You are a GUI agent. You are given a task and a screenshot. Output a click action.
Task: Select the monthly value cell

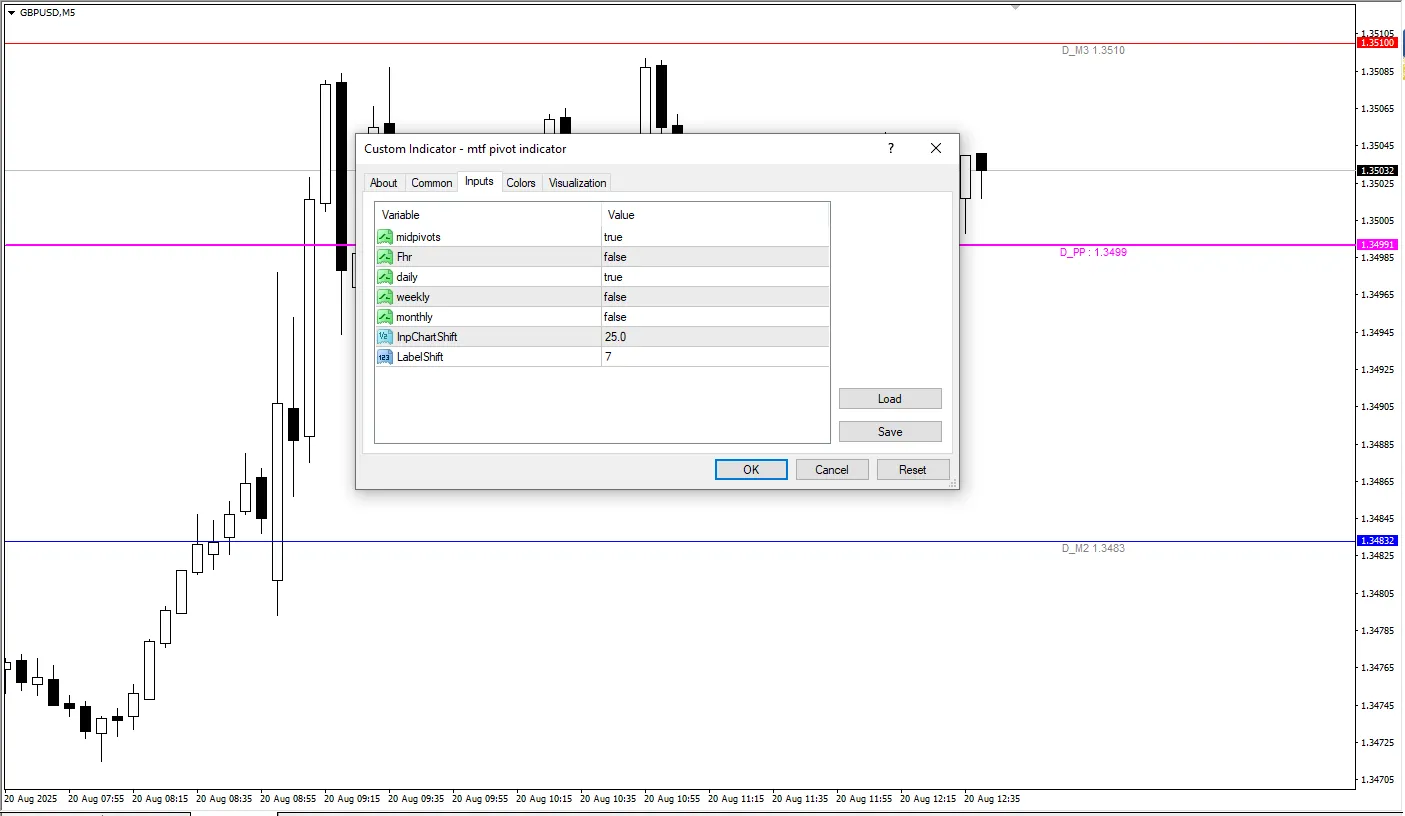point(714,317)
